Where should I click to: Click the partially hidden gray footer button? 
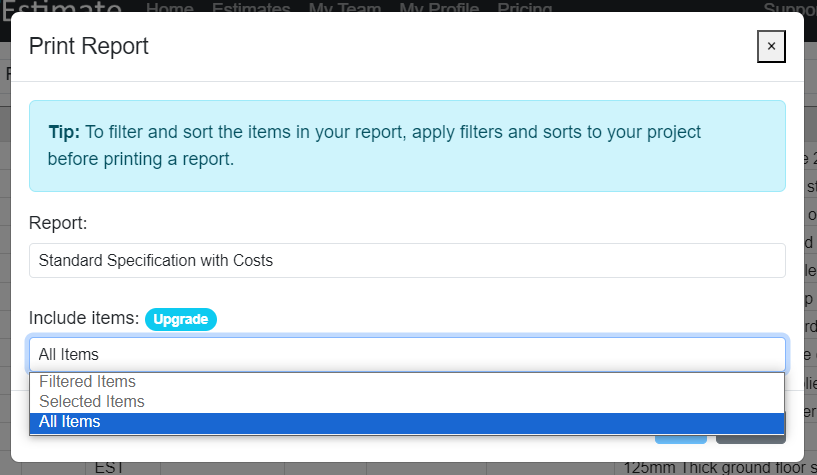click(750, 440)
